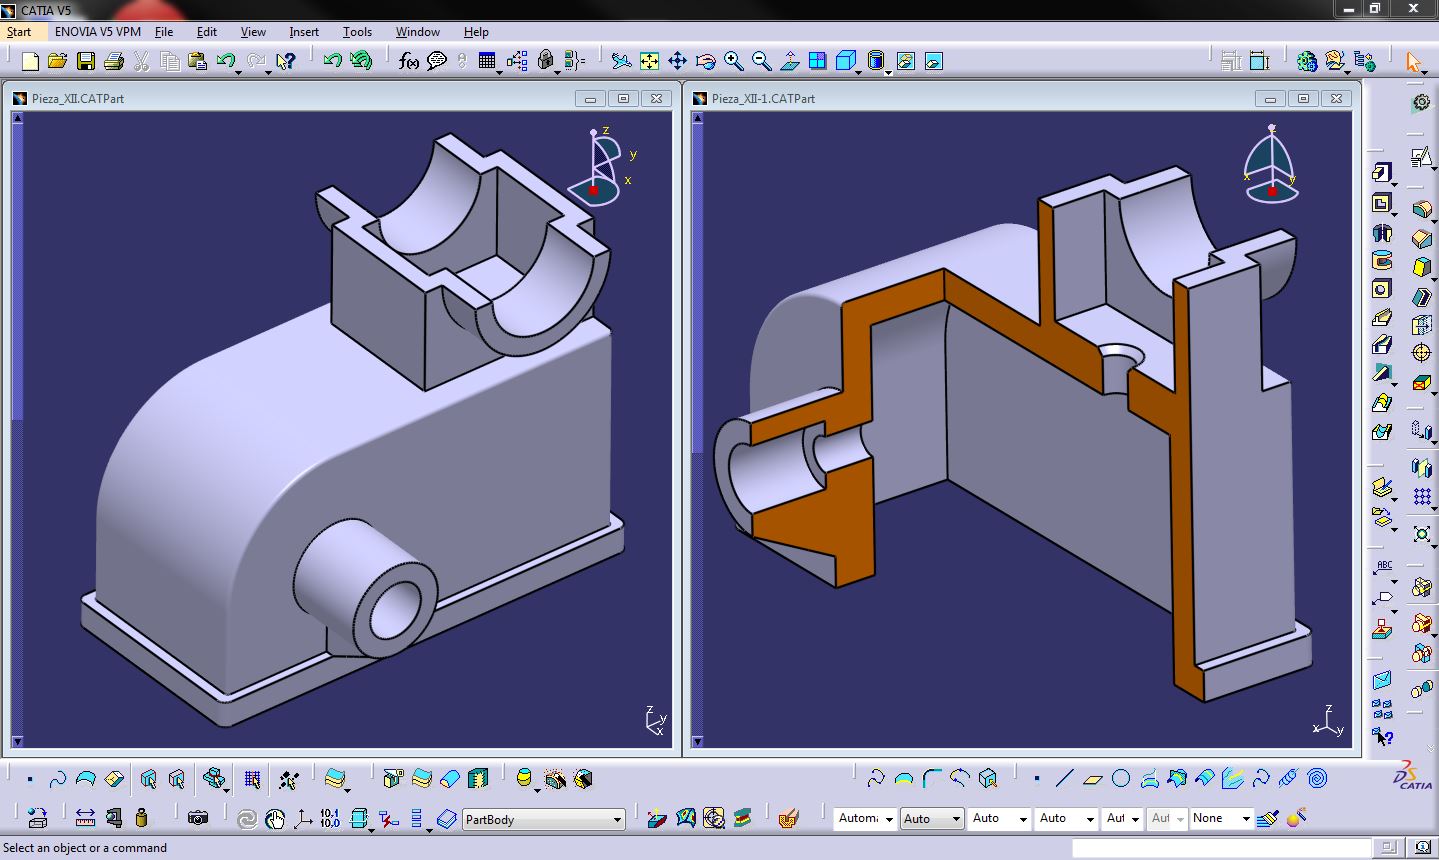Select the Circle tool in bottom toolbar
1439x860 pixels.
click(1121, 778)
